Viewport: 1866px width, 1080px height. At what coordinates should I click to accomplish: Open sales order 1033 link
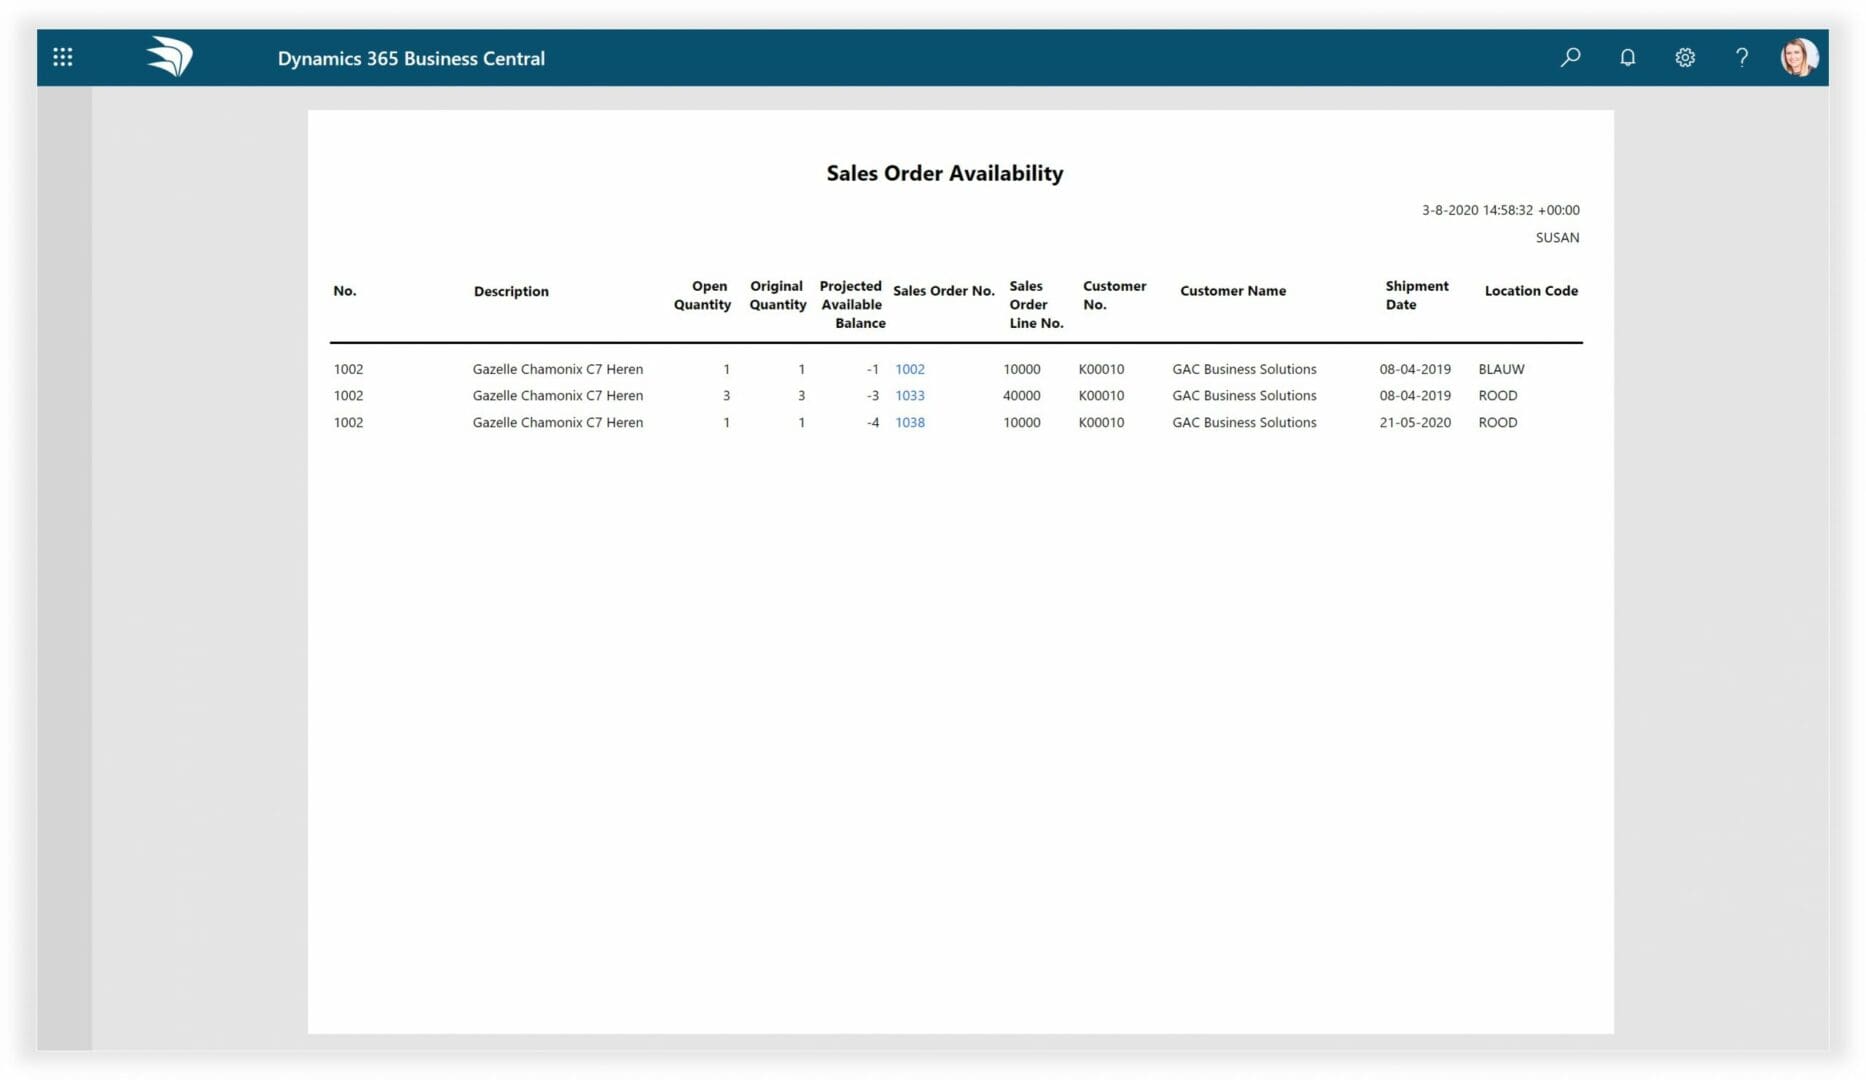point(909,395)
